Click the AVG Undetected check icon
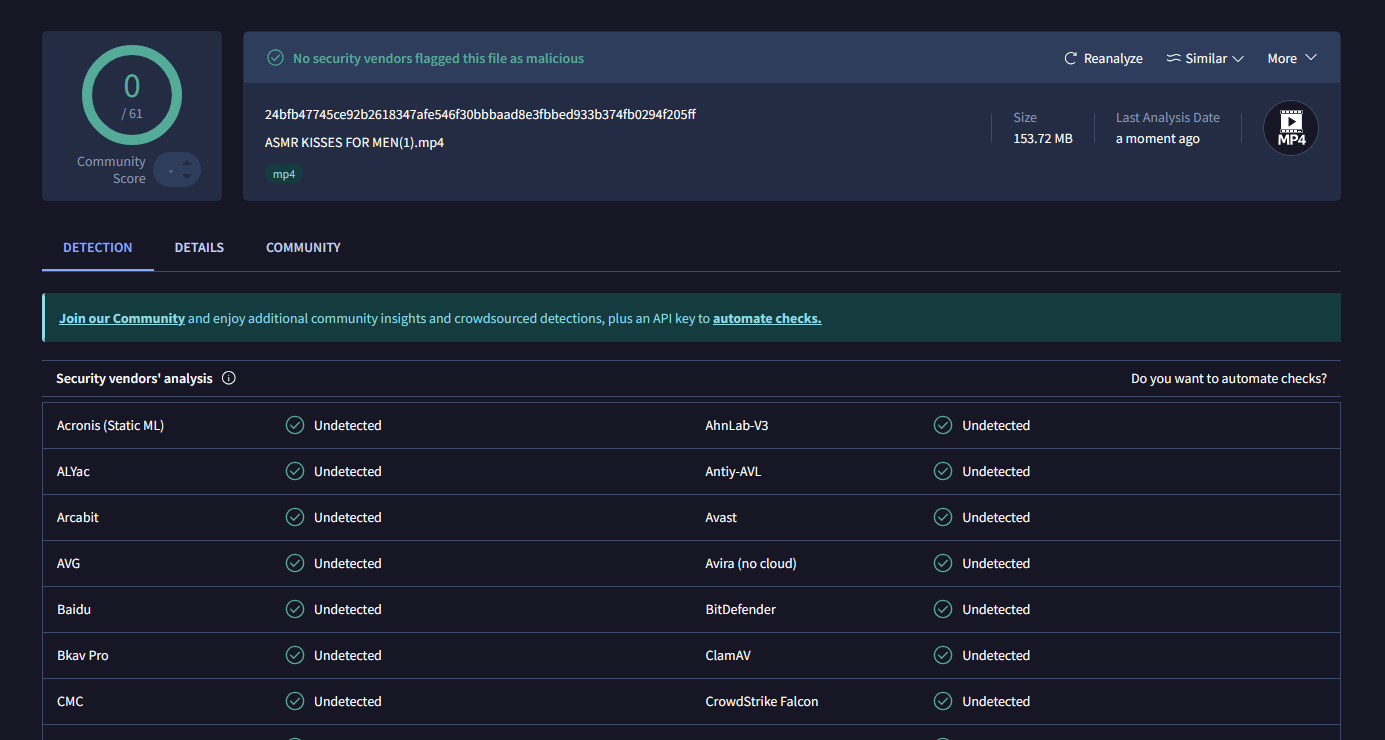Viewport: 1385px width, 740px height. (295, 563)
